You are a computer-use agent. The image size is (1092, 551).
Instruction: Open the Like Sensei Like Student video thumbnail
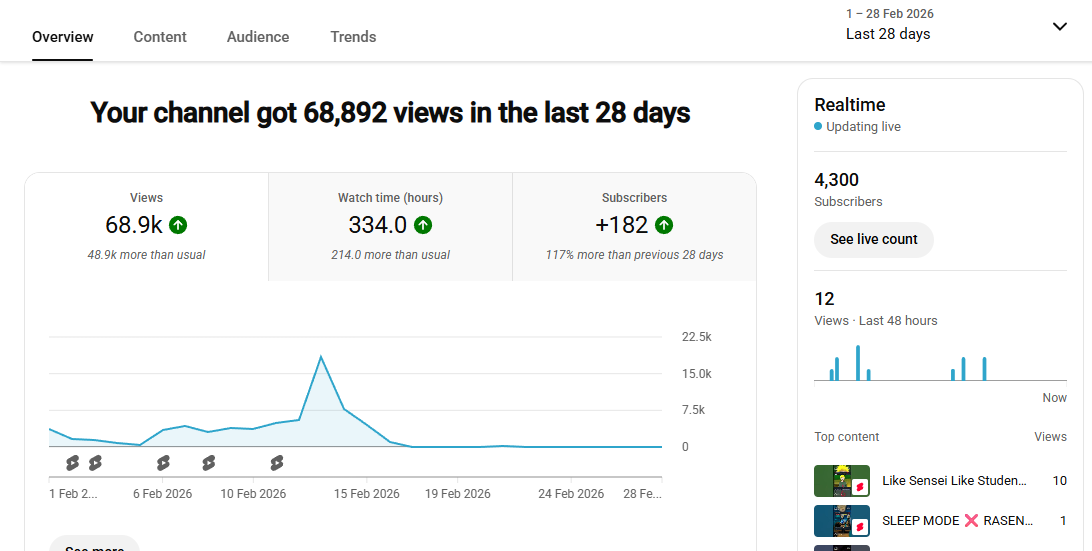841,481
